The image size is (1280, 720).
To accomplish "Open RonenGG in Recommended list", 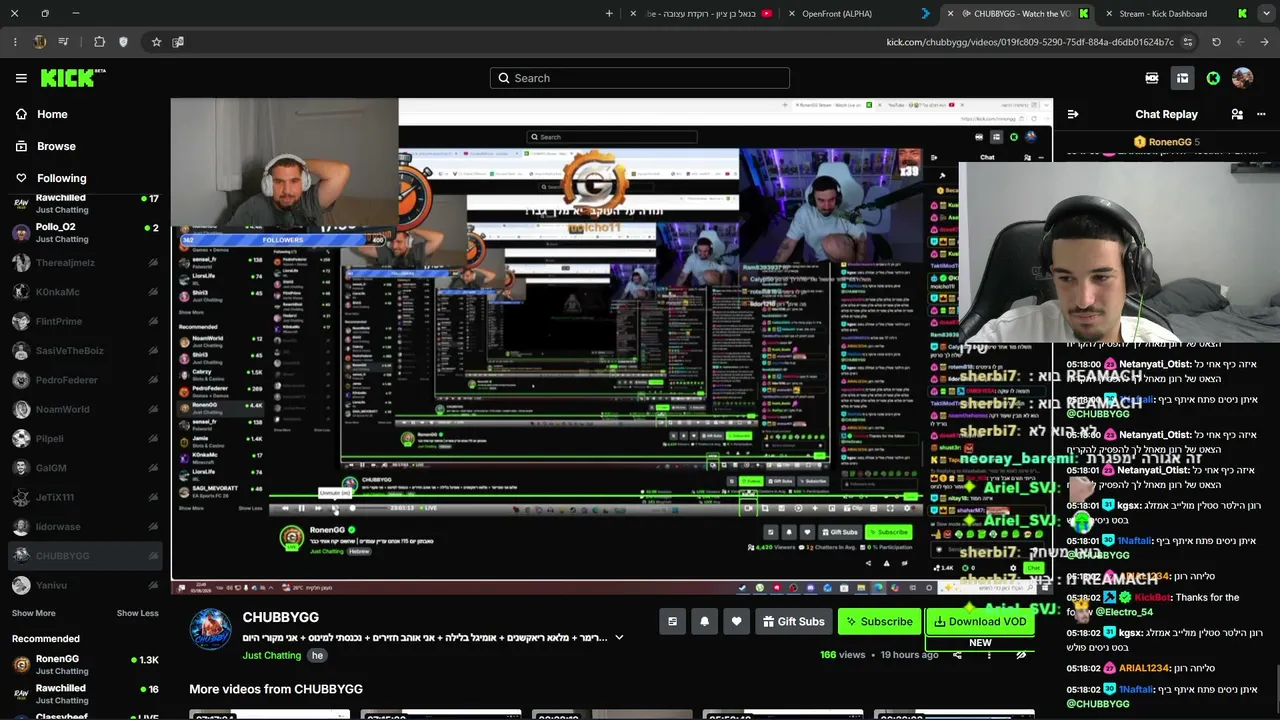I will (85, 665).
